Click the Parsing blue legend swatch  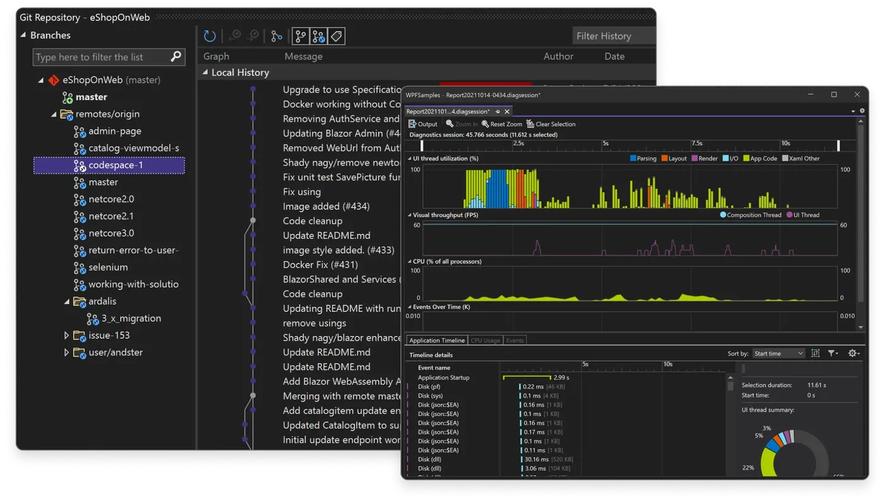633,159
